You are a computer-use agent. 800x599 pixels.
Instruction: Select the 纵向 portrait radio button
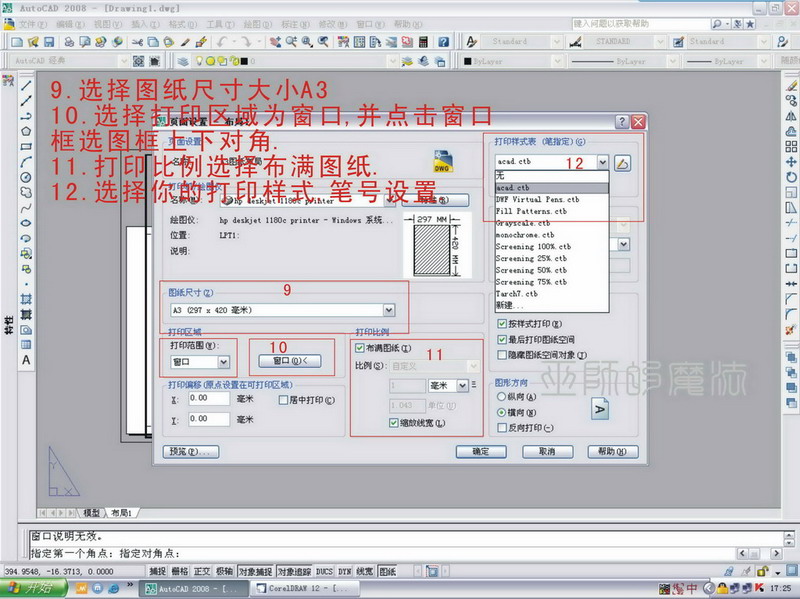coord(502,396)
